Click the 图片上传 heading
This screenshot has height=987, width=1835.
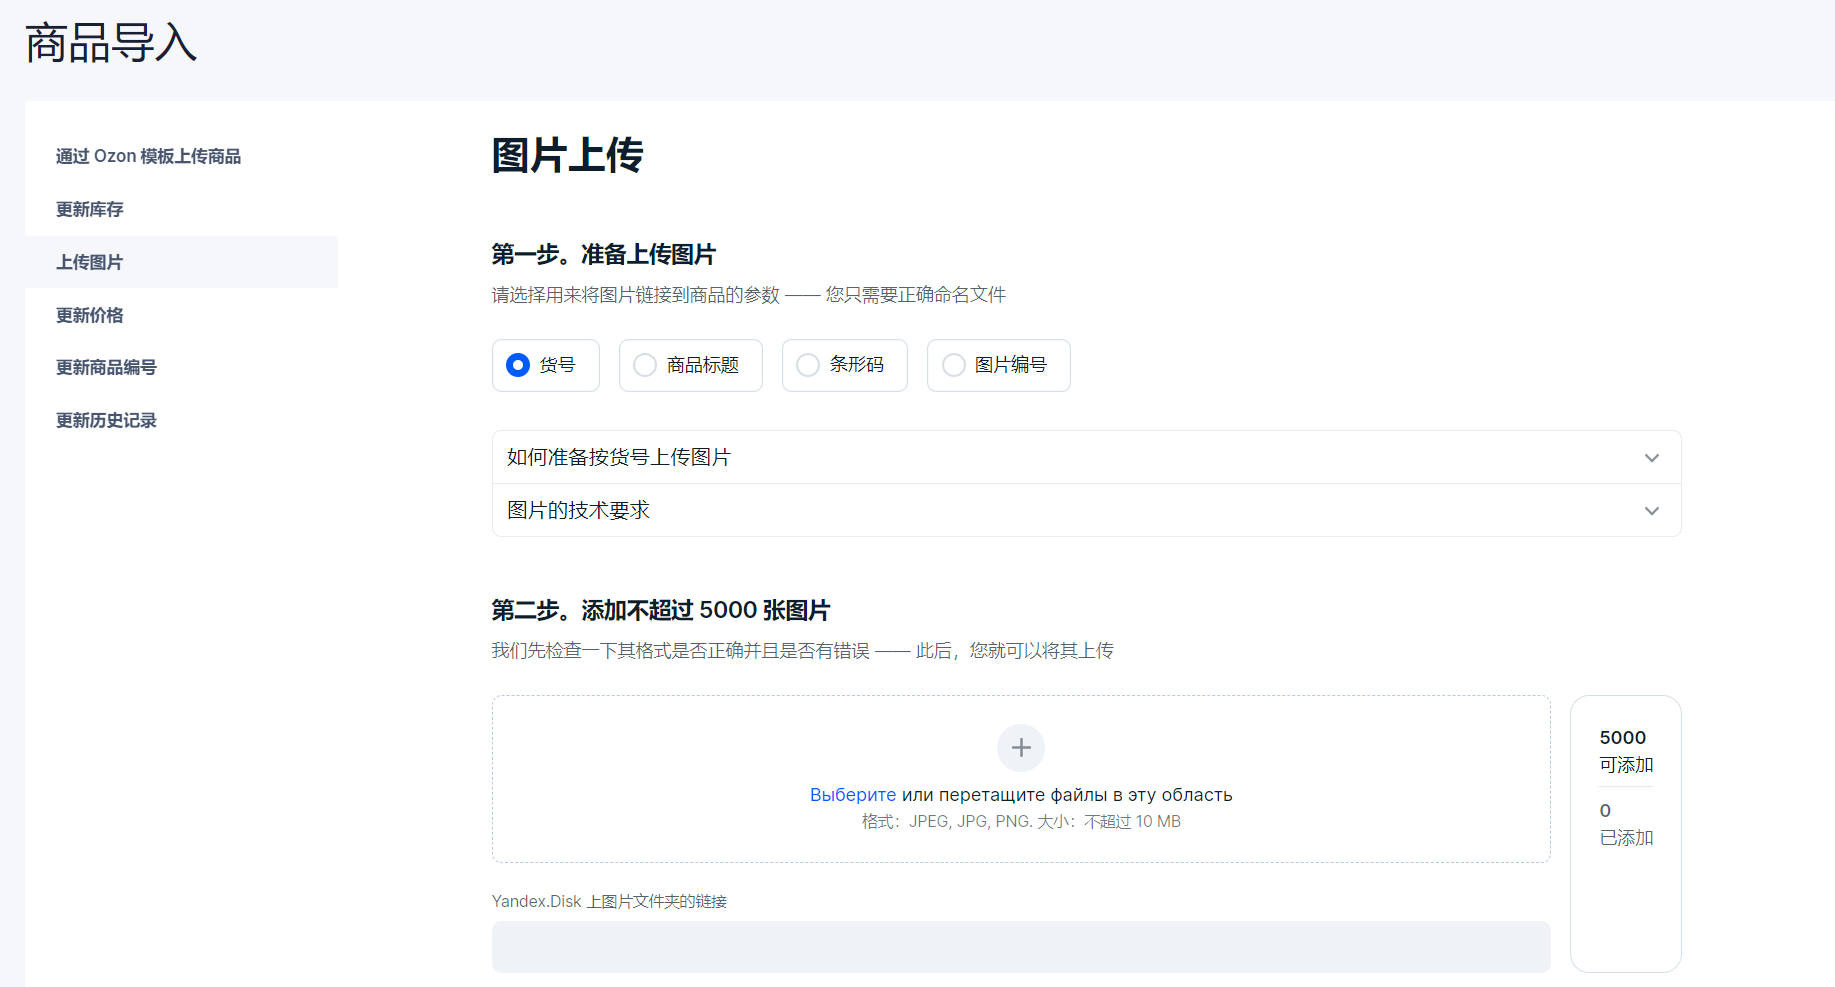(x=567, y=155)
